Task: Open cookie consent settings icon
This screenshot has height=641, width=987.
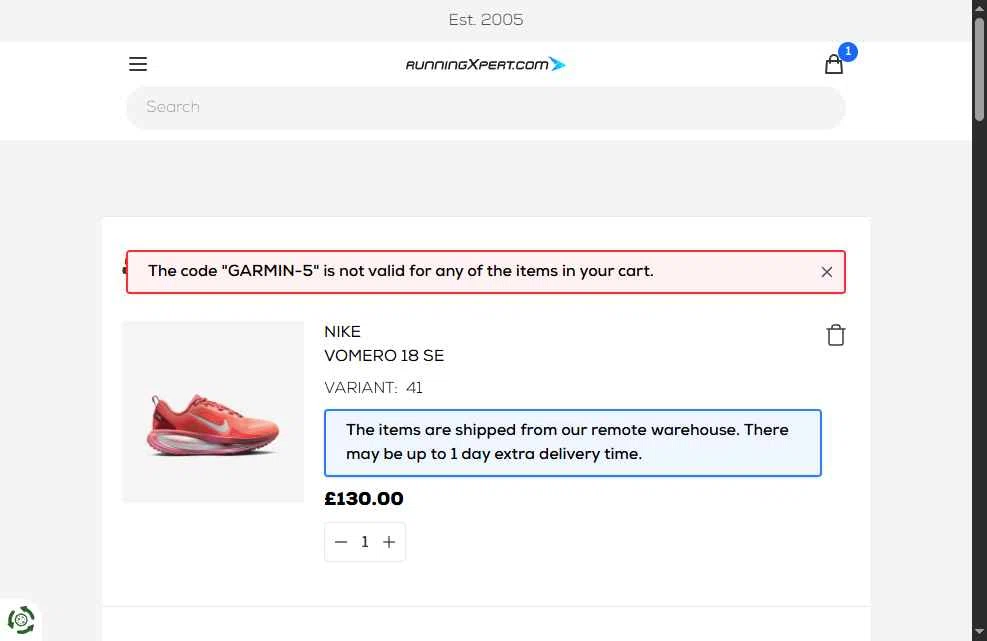Action: 21,620
